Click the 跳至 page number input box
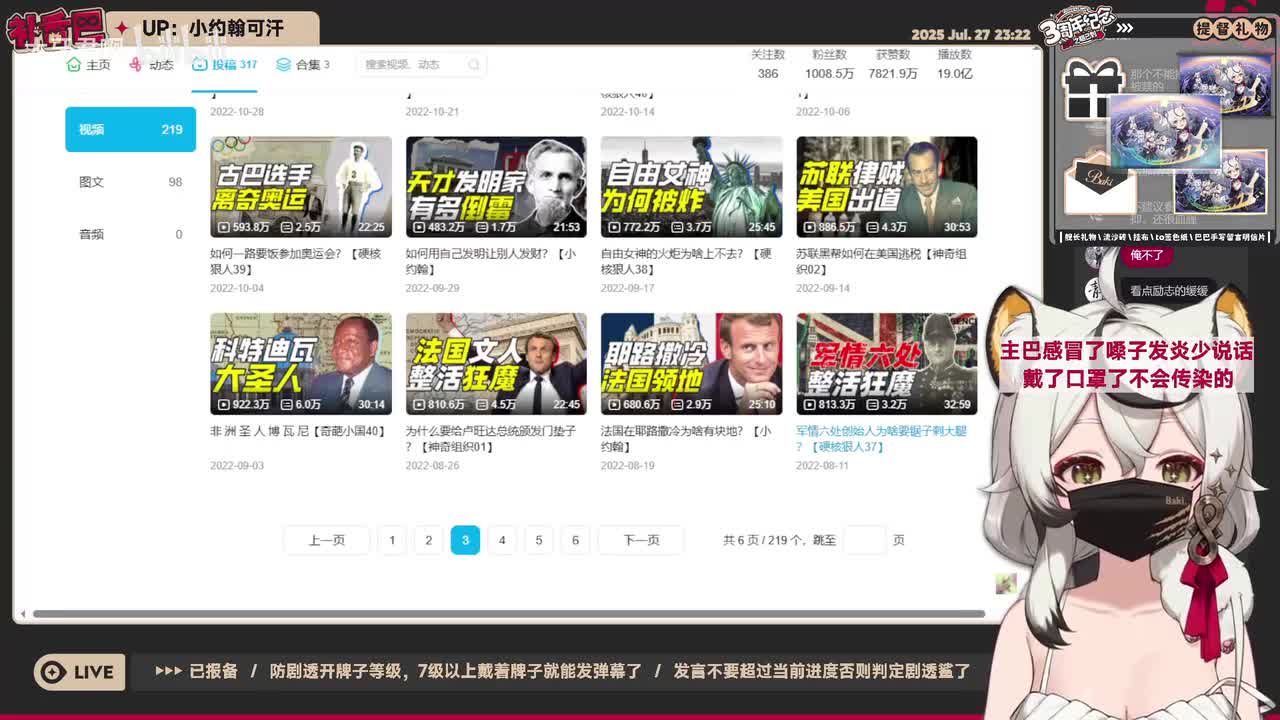 [865, 540]
